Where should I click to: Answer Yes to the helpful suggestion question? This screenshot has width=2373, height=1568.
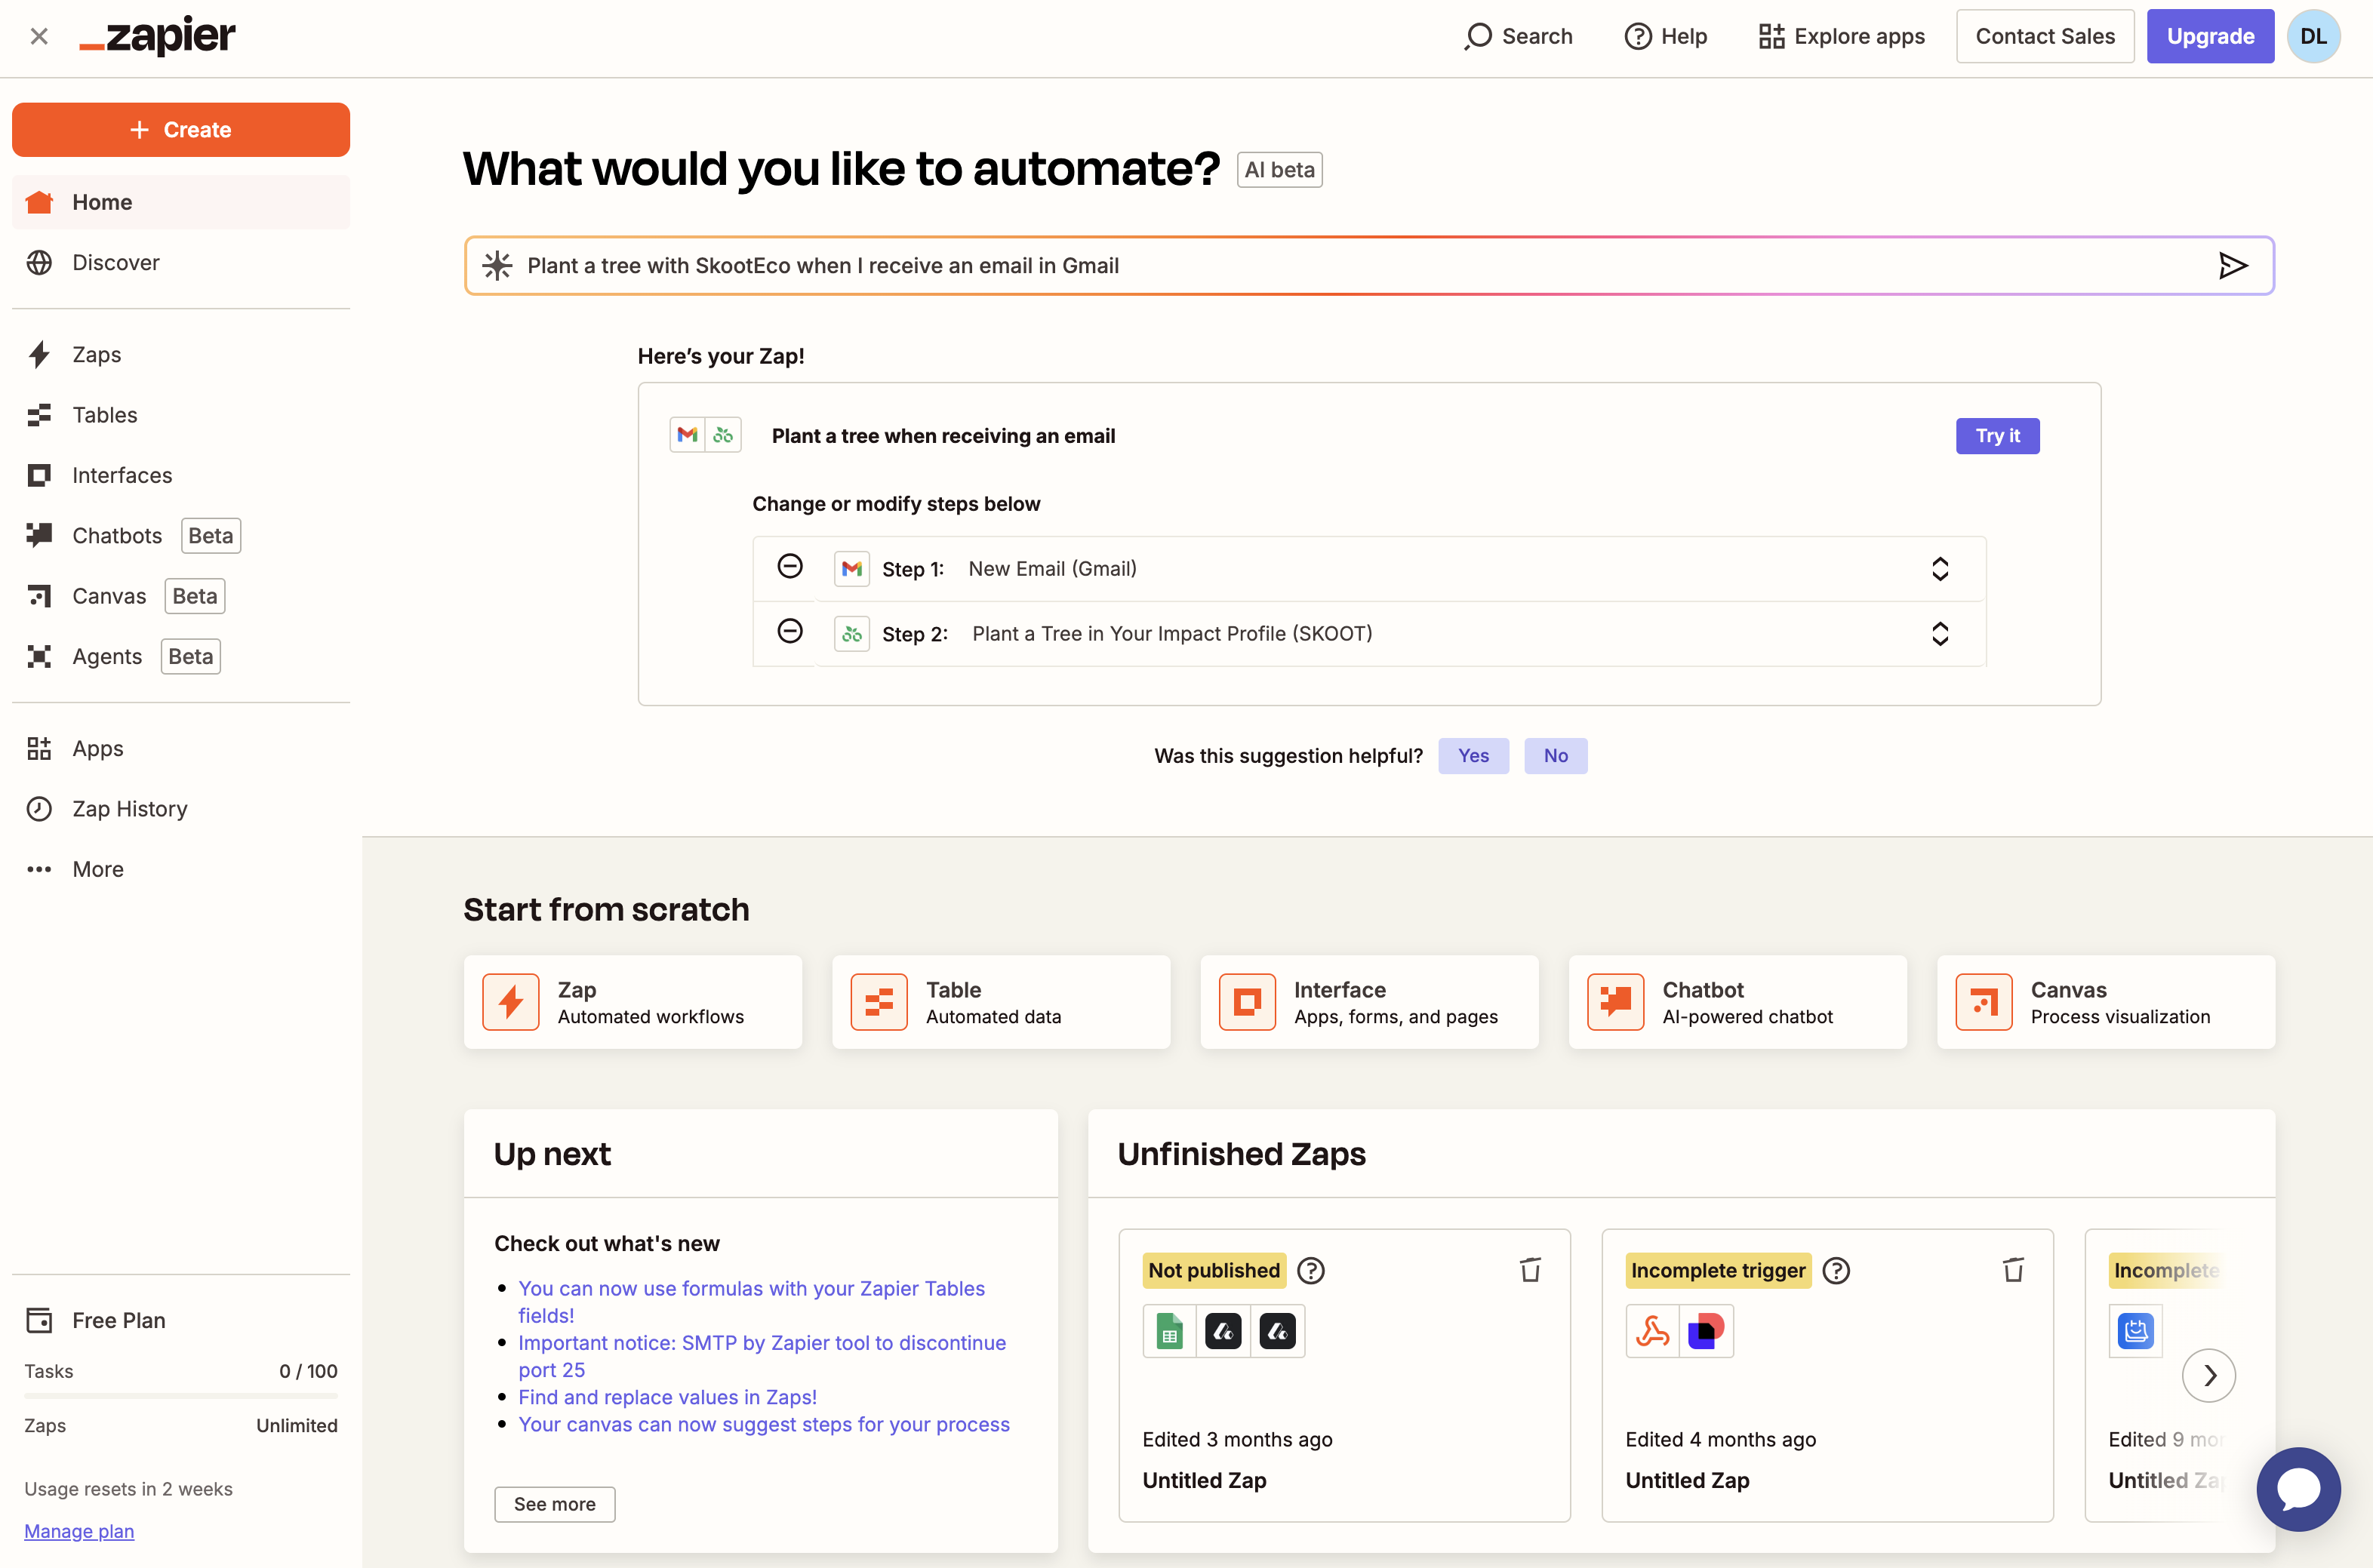[x=1473, y=756]
